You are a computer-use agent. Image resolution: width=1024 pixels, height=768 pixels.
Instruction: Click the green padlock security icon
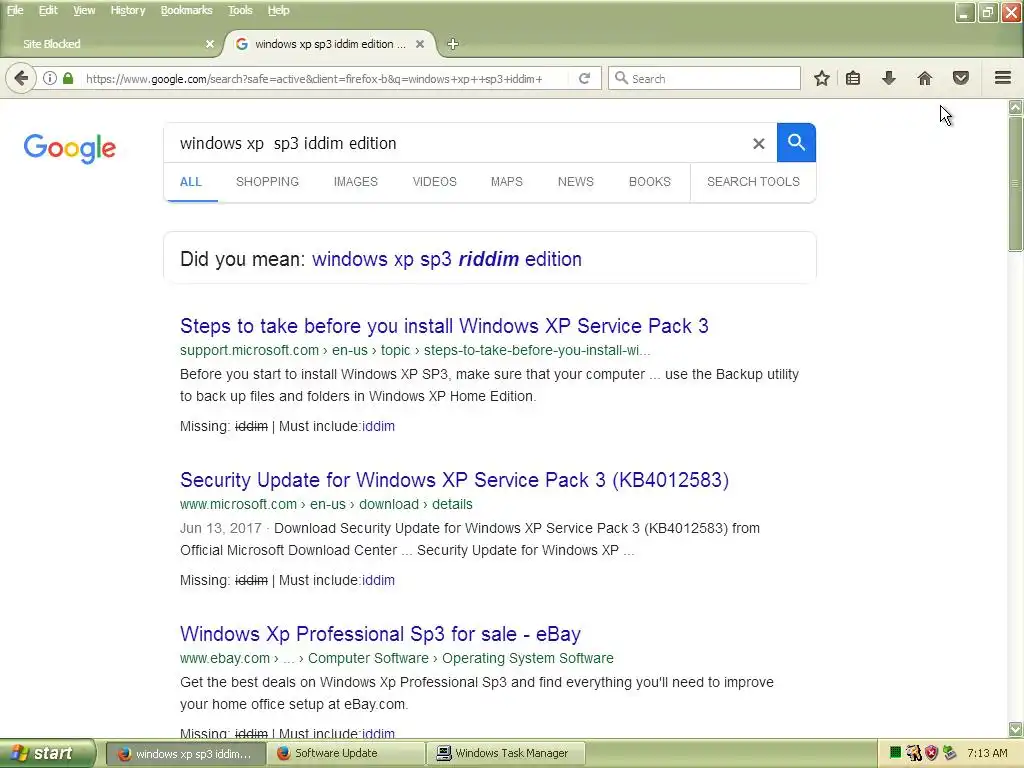68,78
